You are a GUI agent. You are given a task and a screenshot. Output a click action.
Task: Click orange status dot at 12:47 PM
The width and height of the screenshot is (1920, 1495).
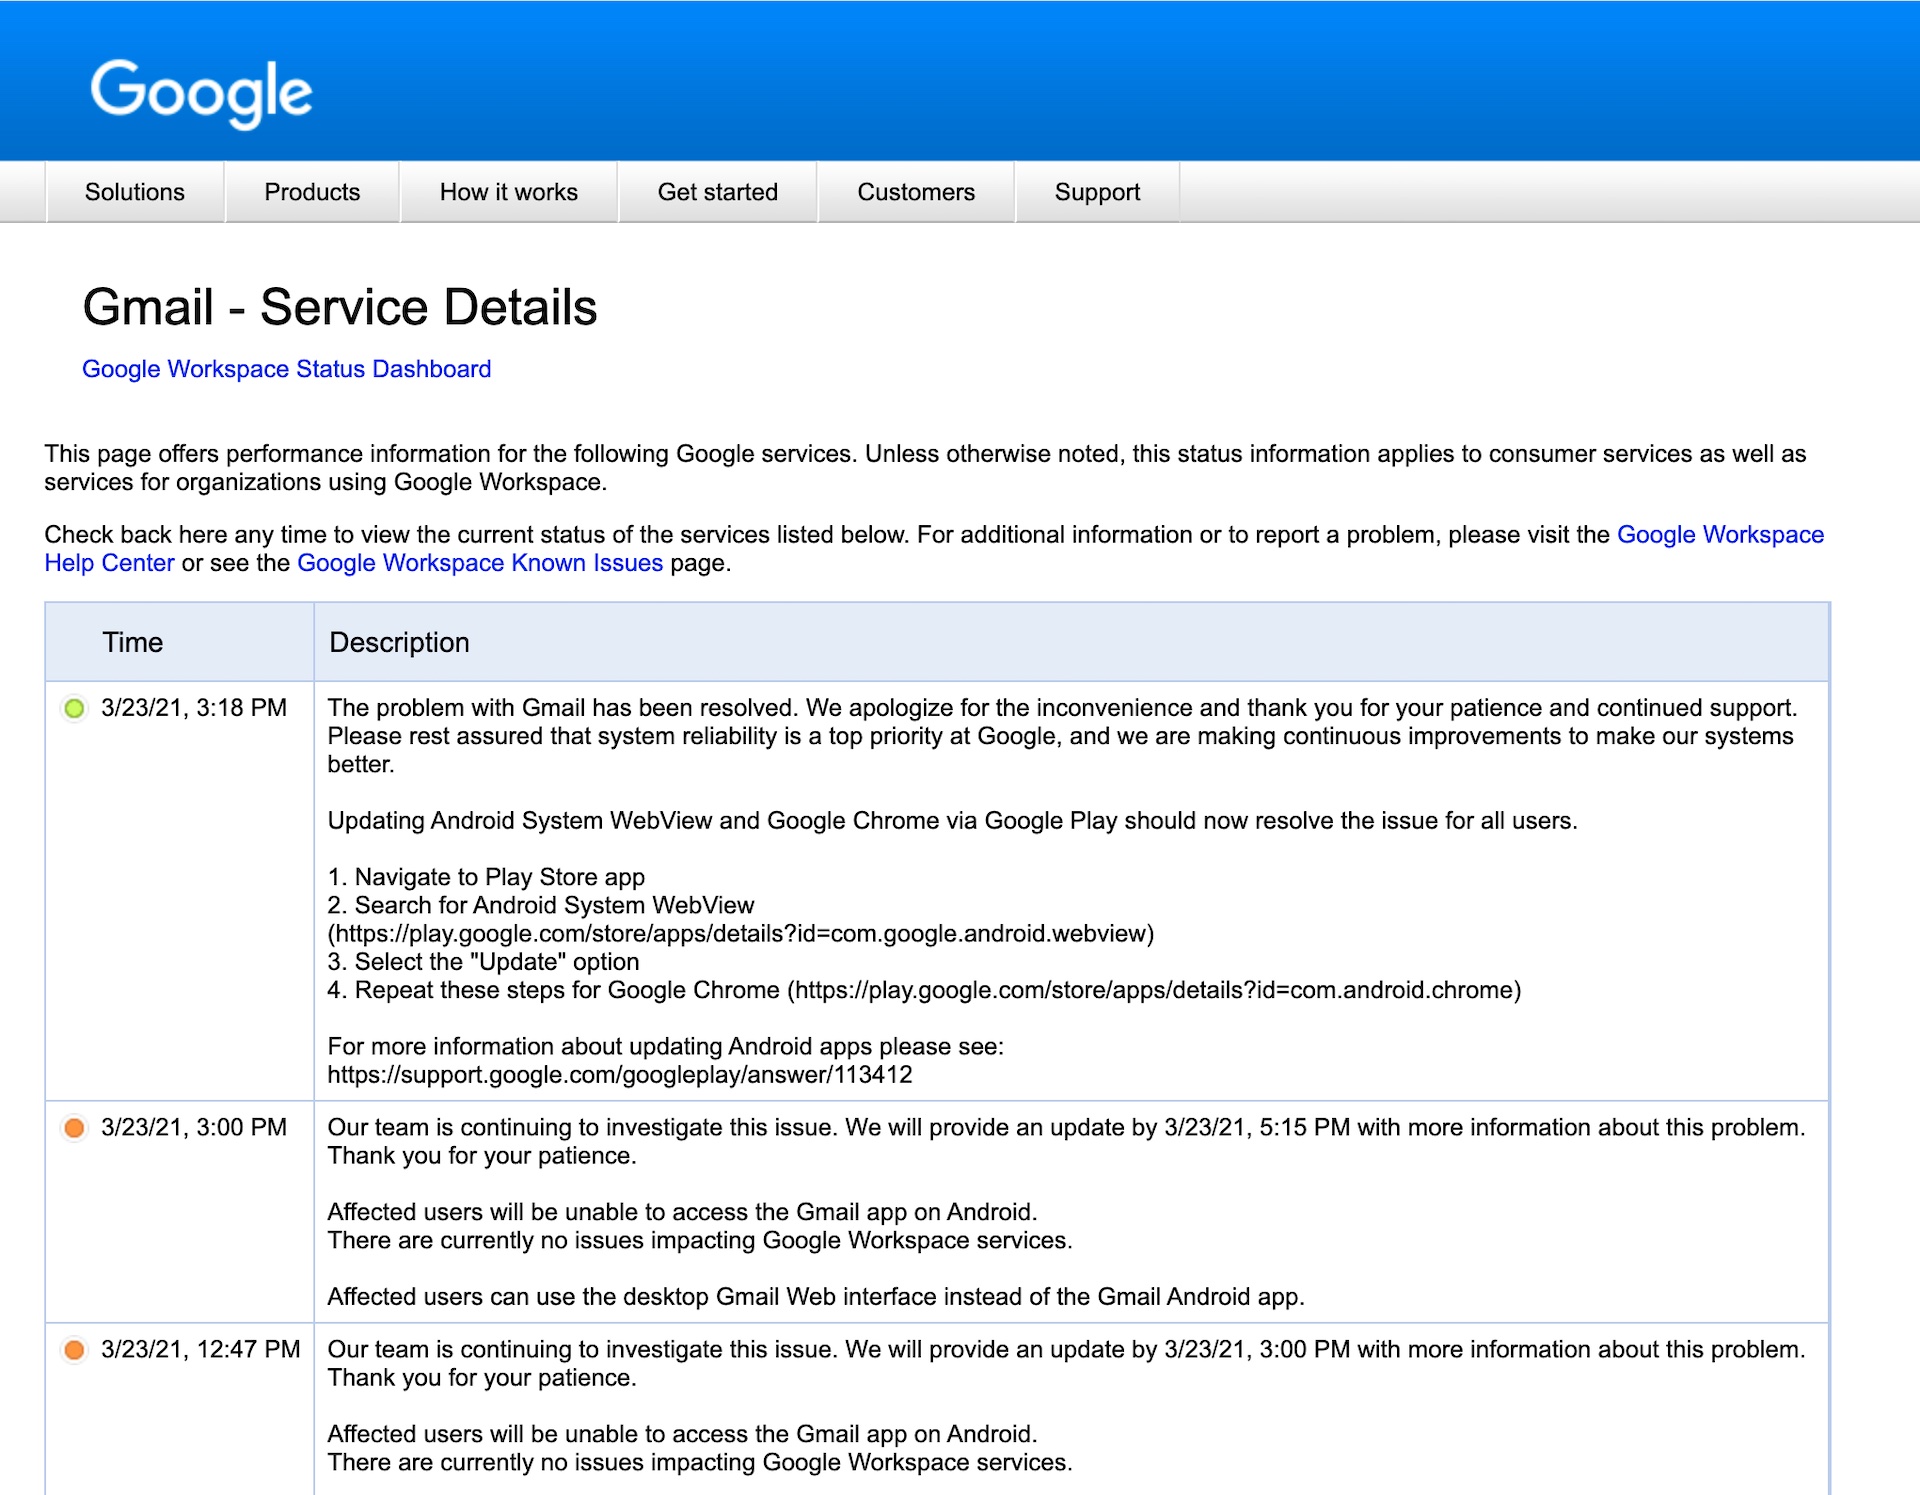click(74, 1351)
